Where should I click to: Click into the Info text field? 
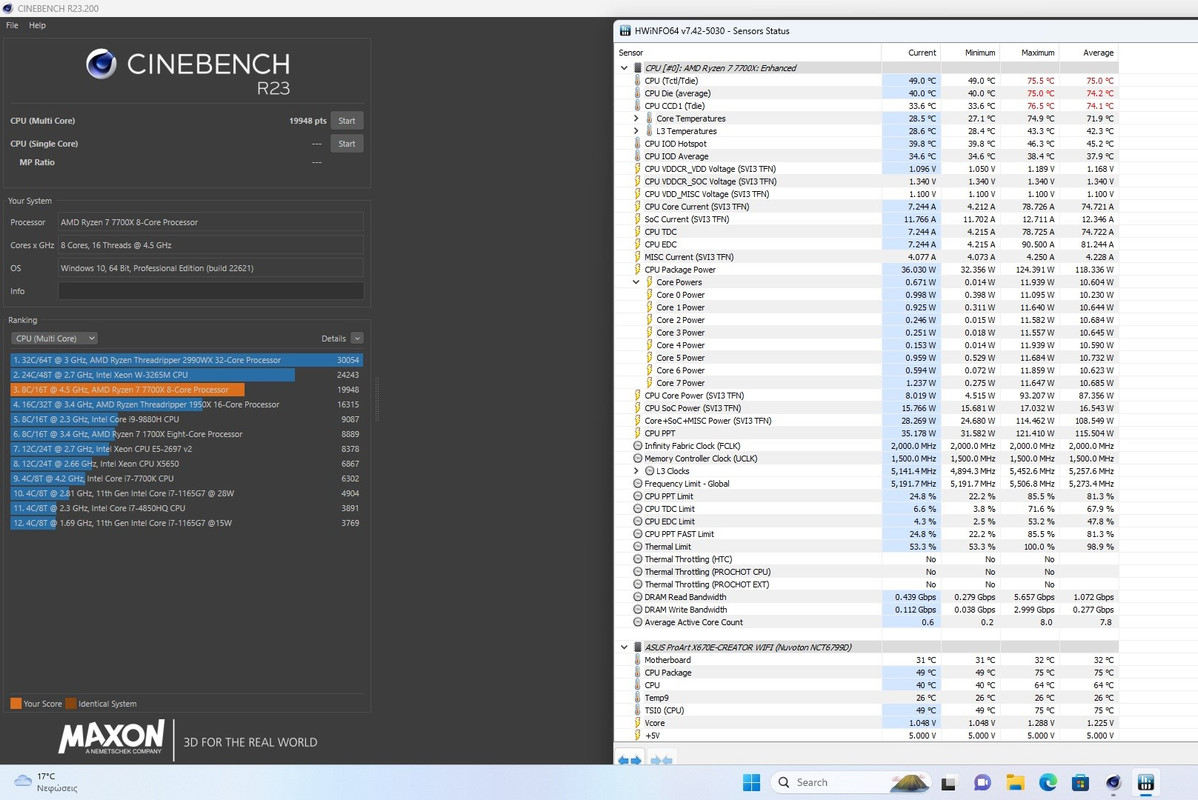click(x=211, y=291)
